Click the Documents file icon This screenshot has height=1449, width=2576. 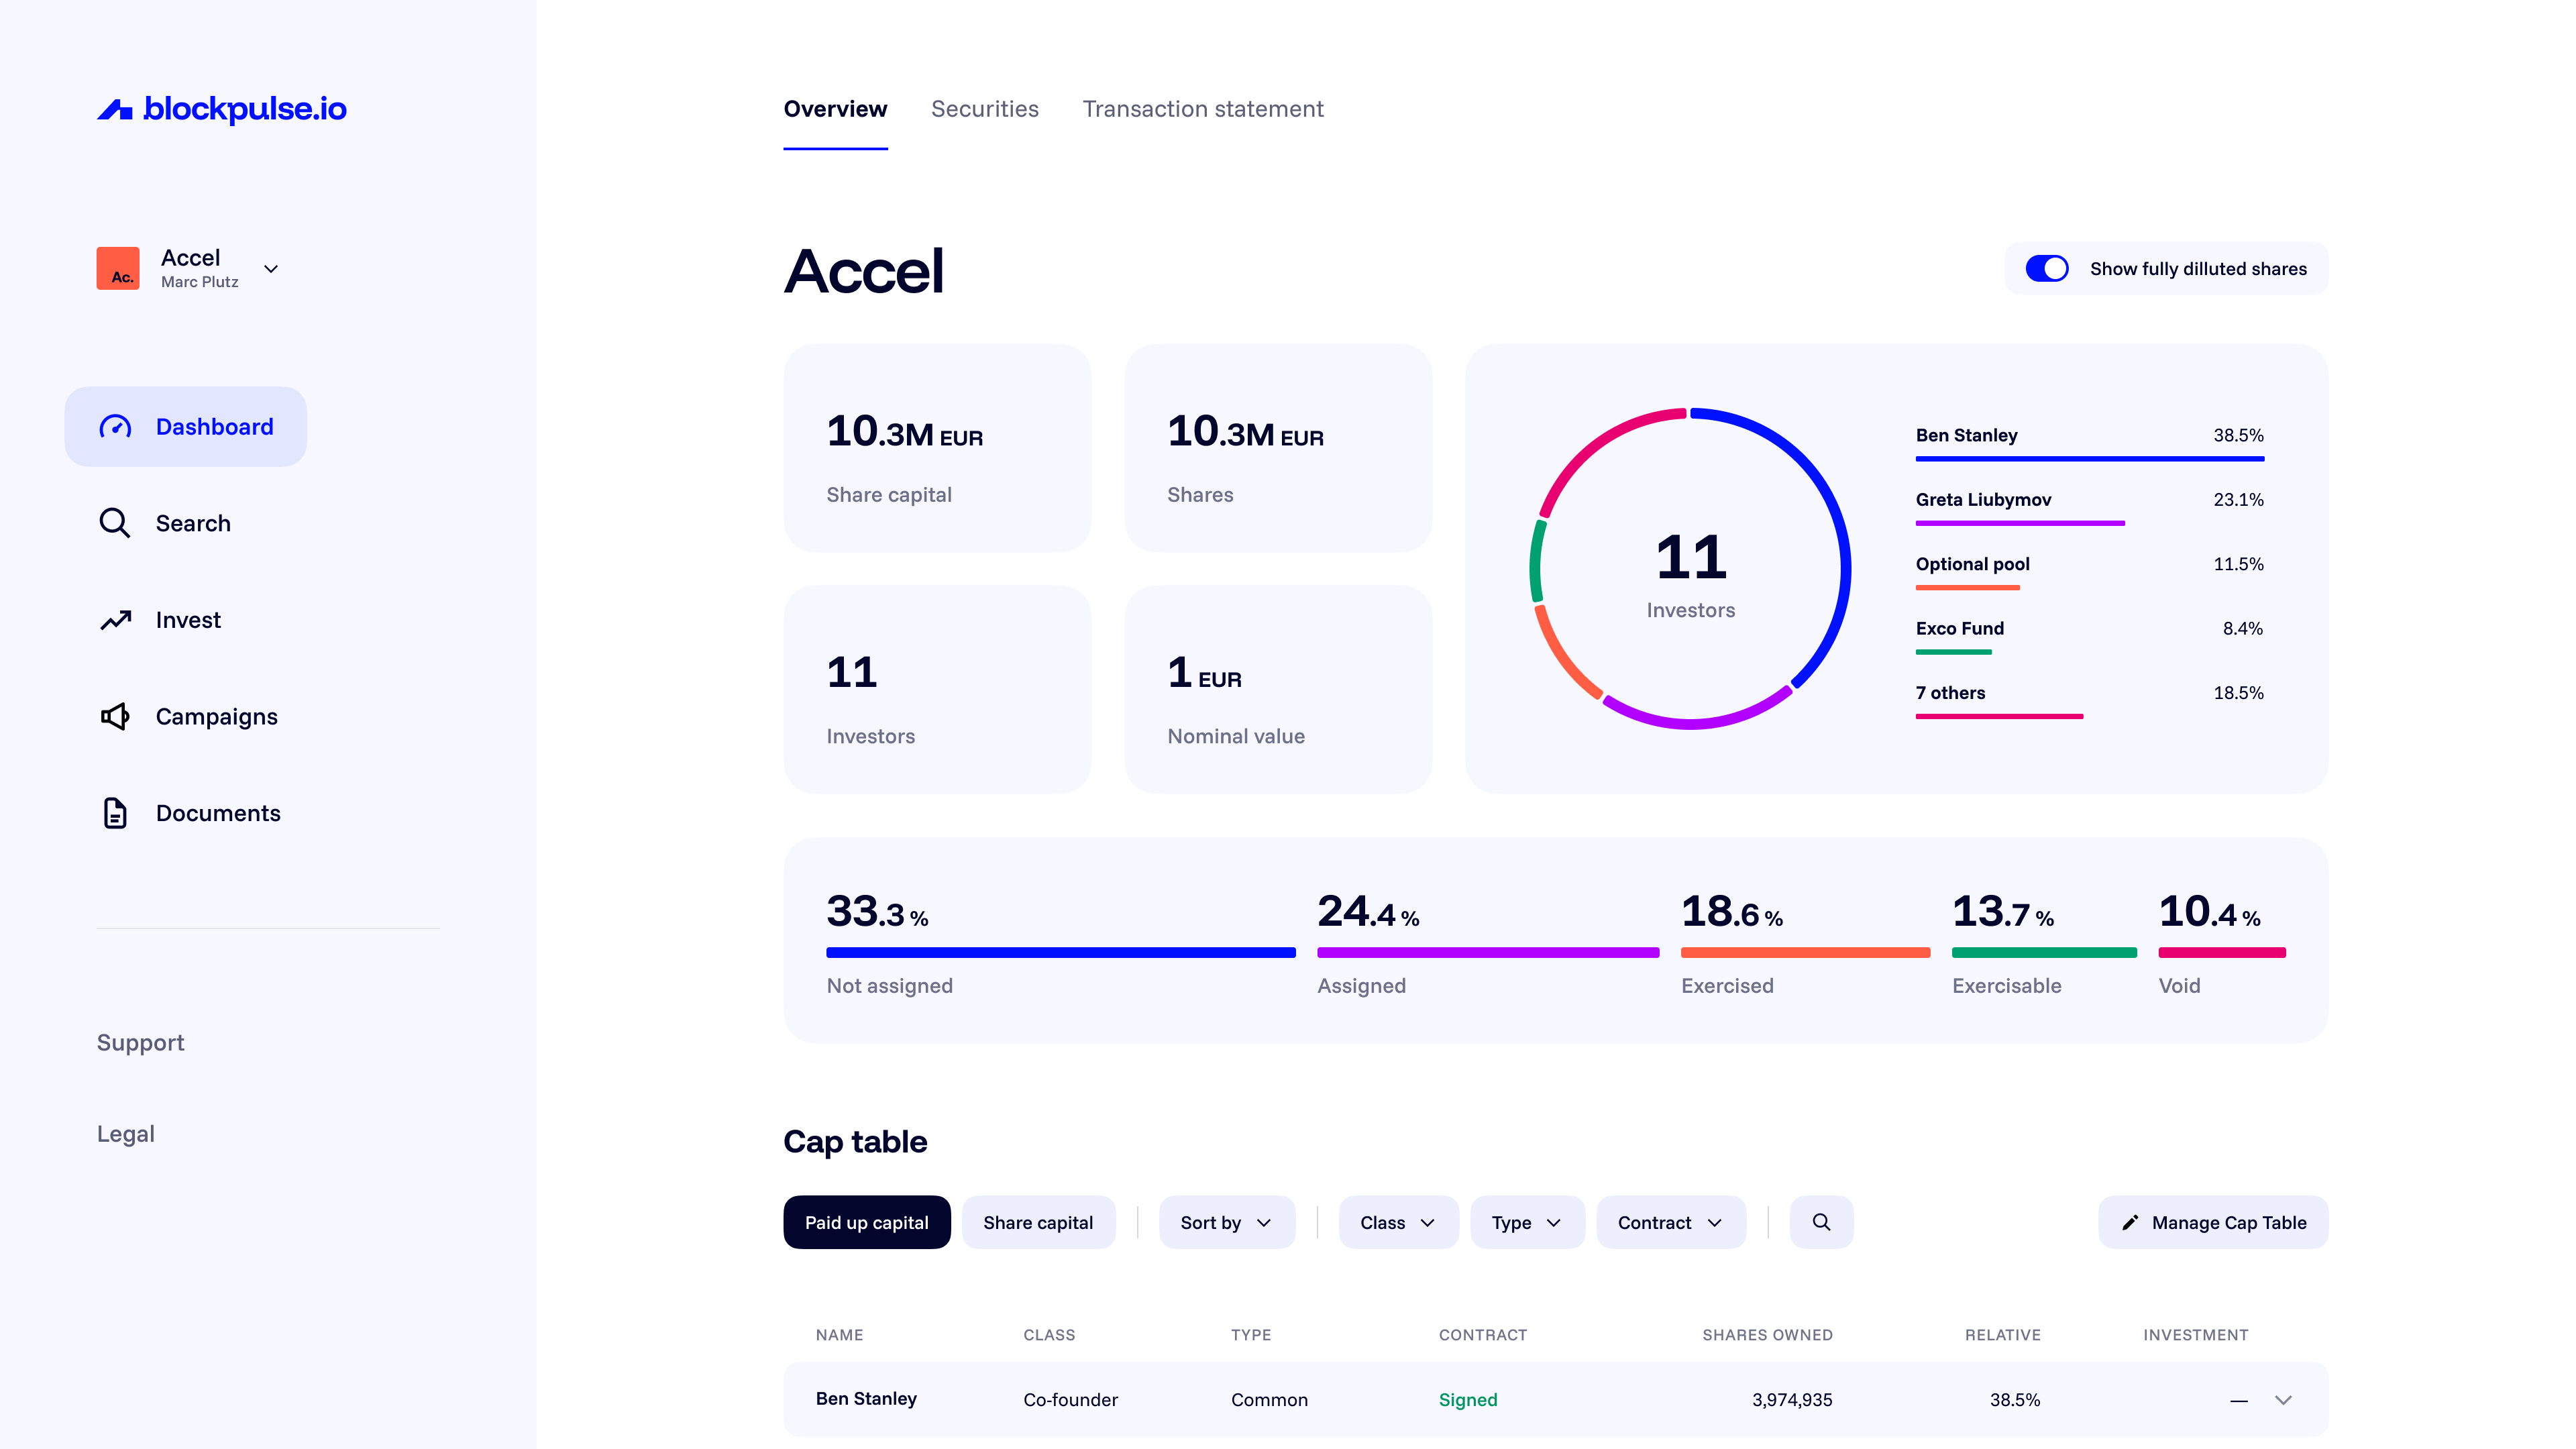coord(115,813)
